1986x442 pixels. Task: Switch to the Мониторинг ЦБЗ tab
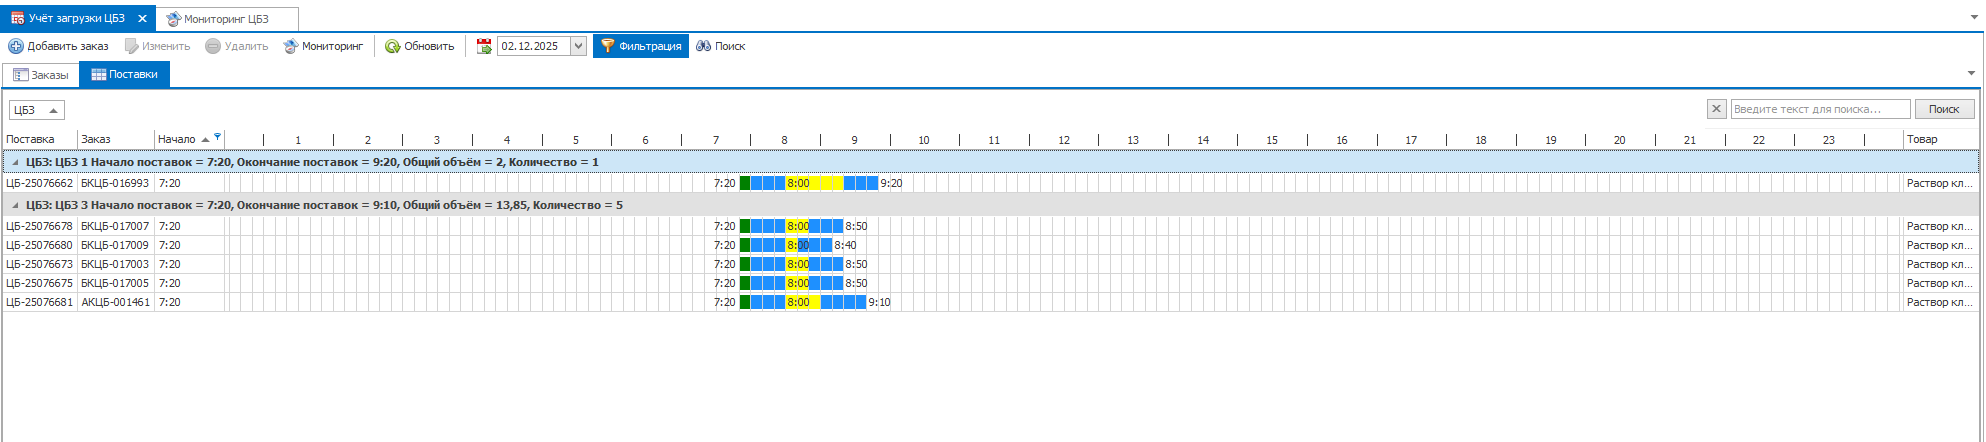[225, 19]
